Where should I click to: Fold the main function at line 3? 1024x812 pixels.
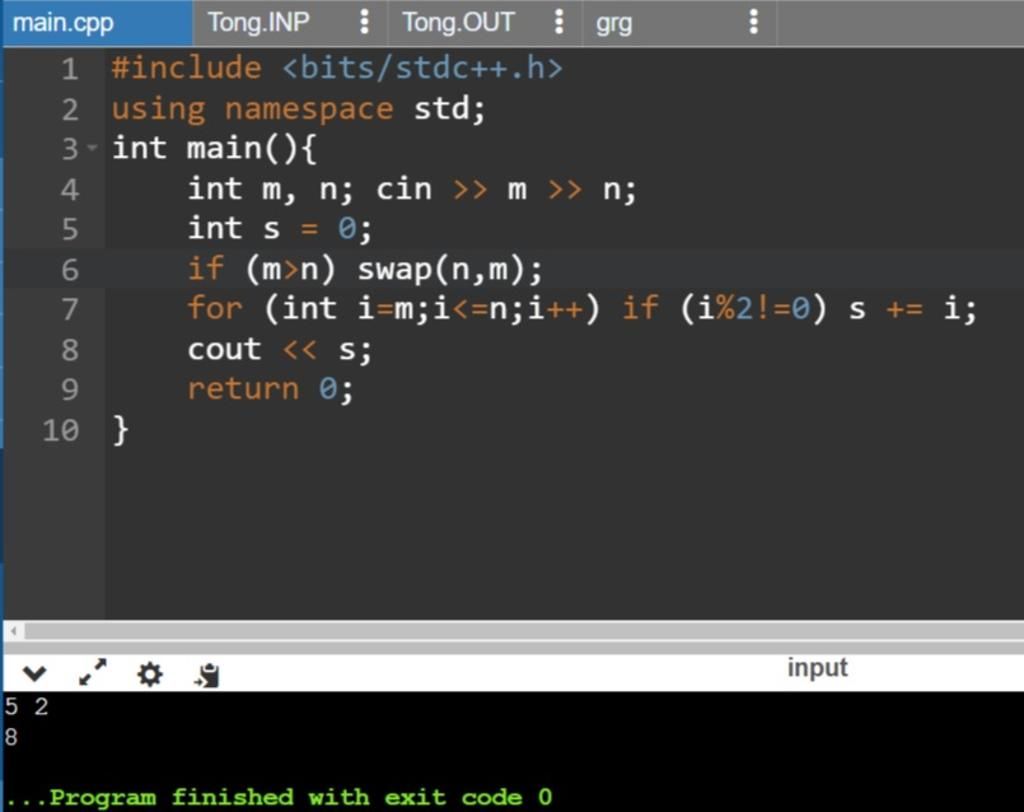(x=92, y=148)
